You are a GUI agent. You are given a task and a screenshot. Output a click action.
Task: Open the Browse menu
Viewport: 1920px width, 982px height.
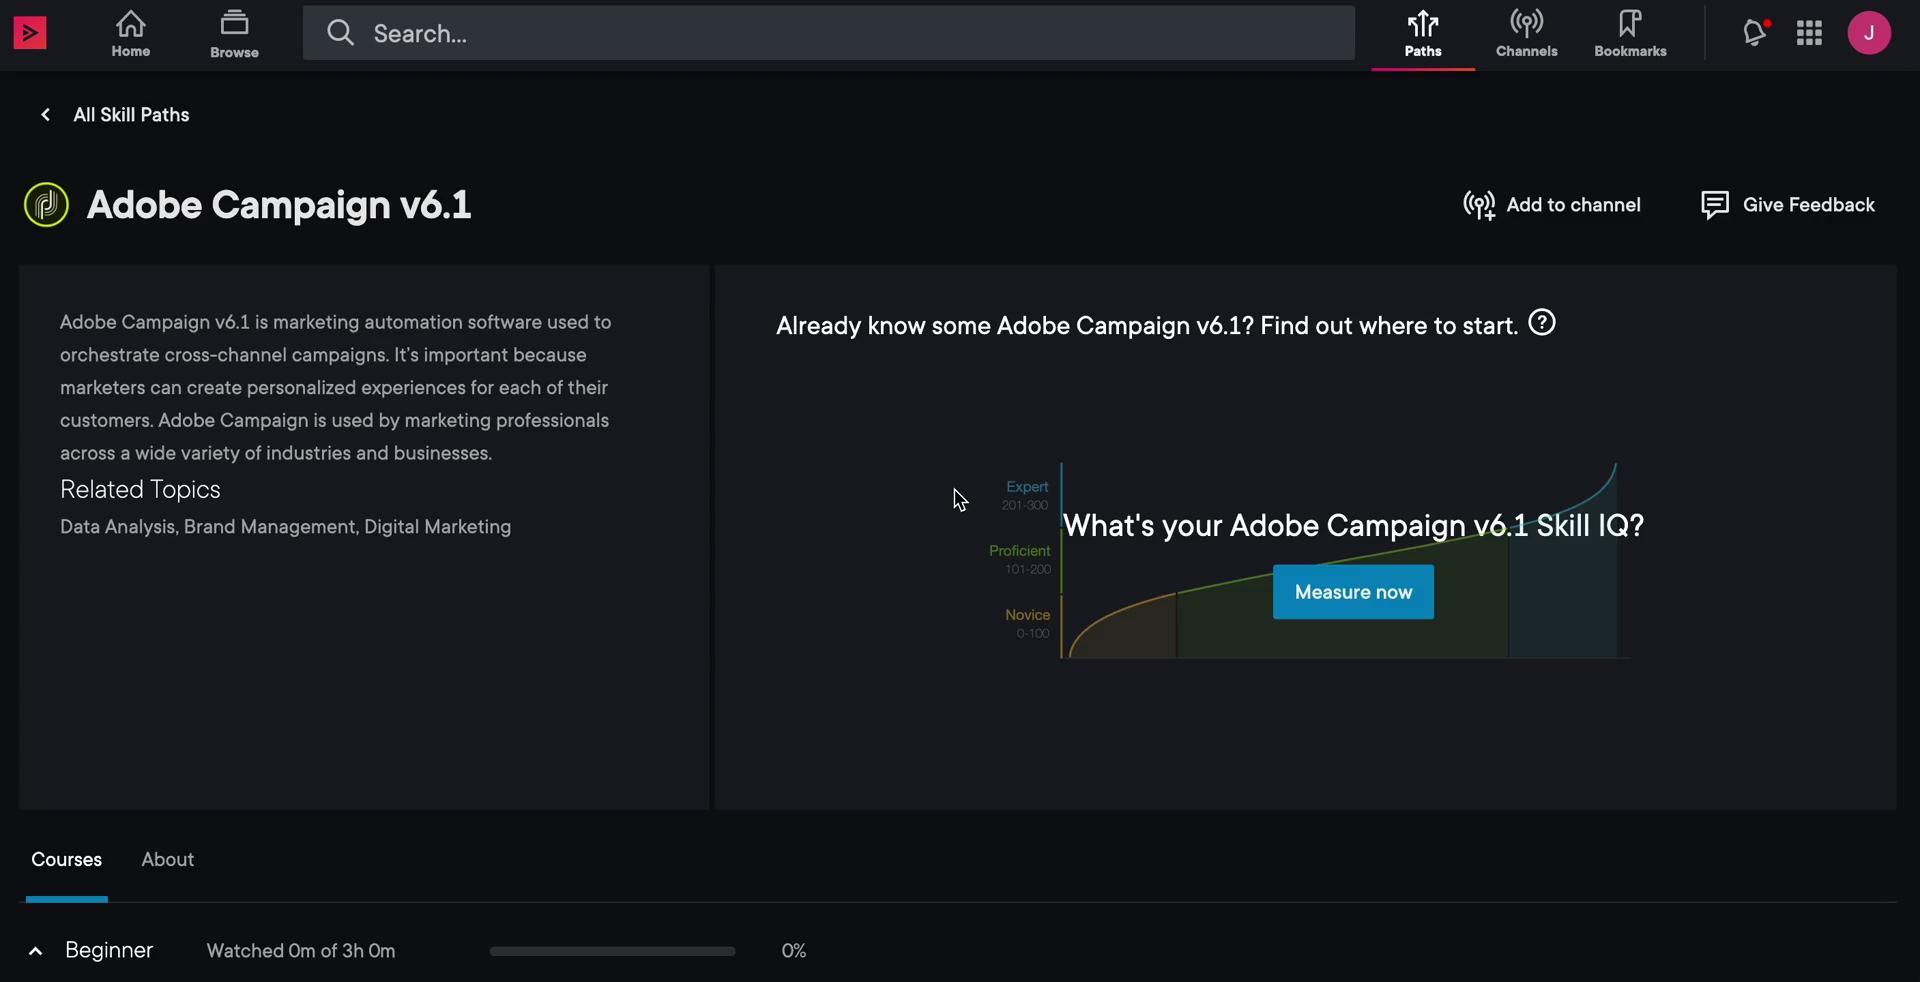[x=235, y=34]
